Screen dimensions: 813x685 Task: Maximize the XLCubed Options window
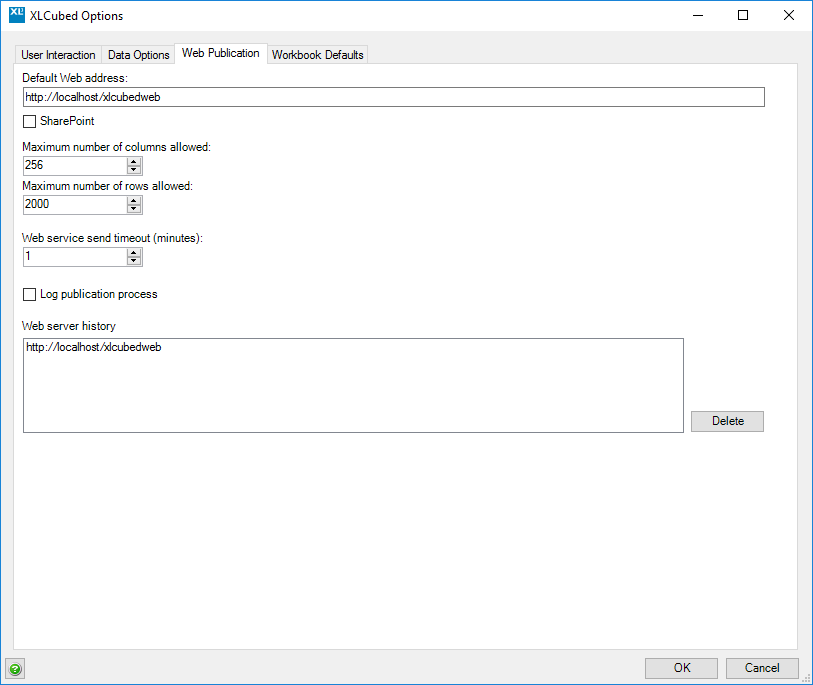point(743,16)
